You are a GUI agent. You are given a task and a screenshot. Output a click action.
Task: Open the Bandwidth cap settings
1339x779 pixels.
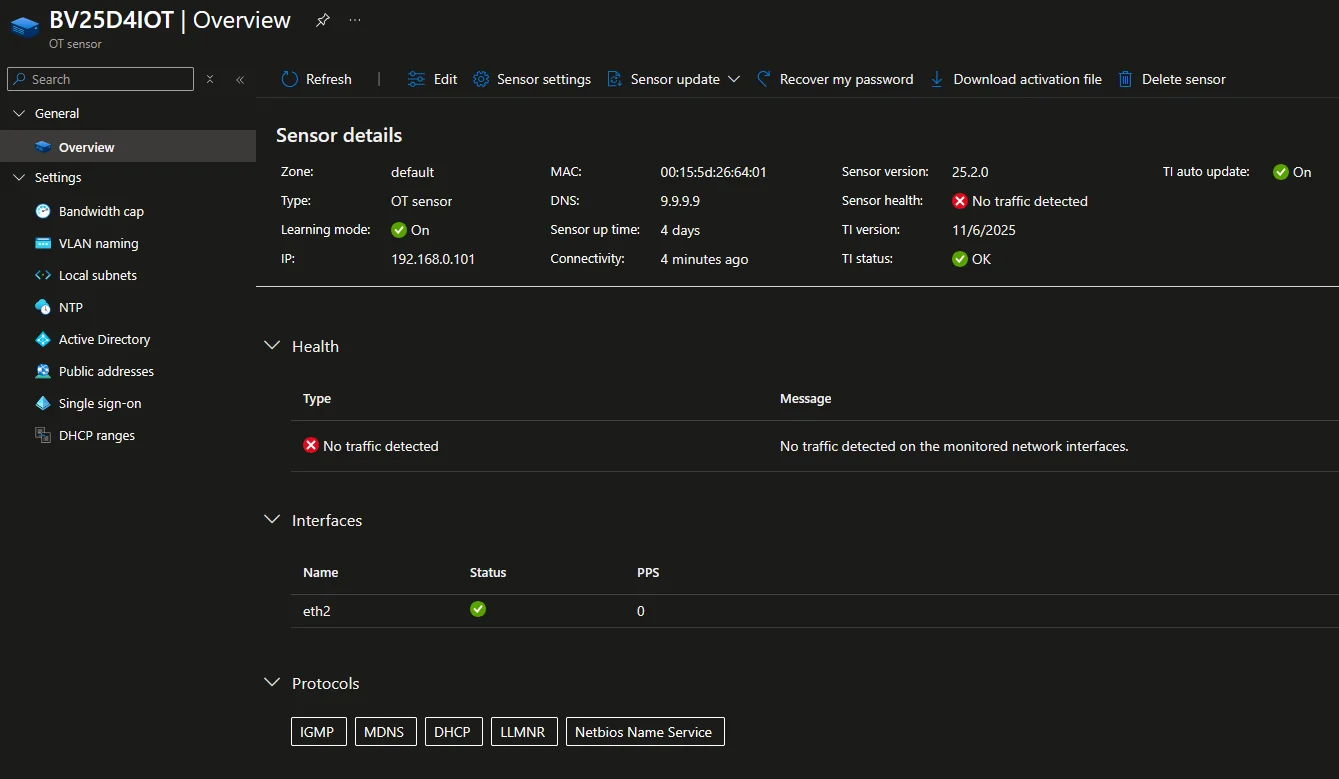point(101,211)
